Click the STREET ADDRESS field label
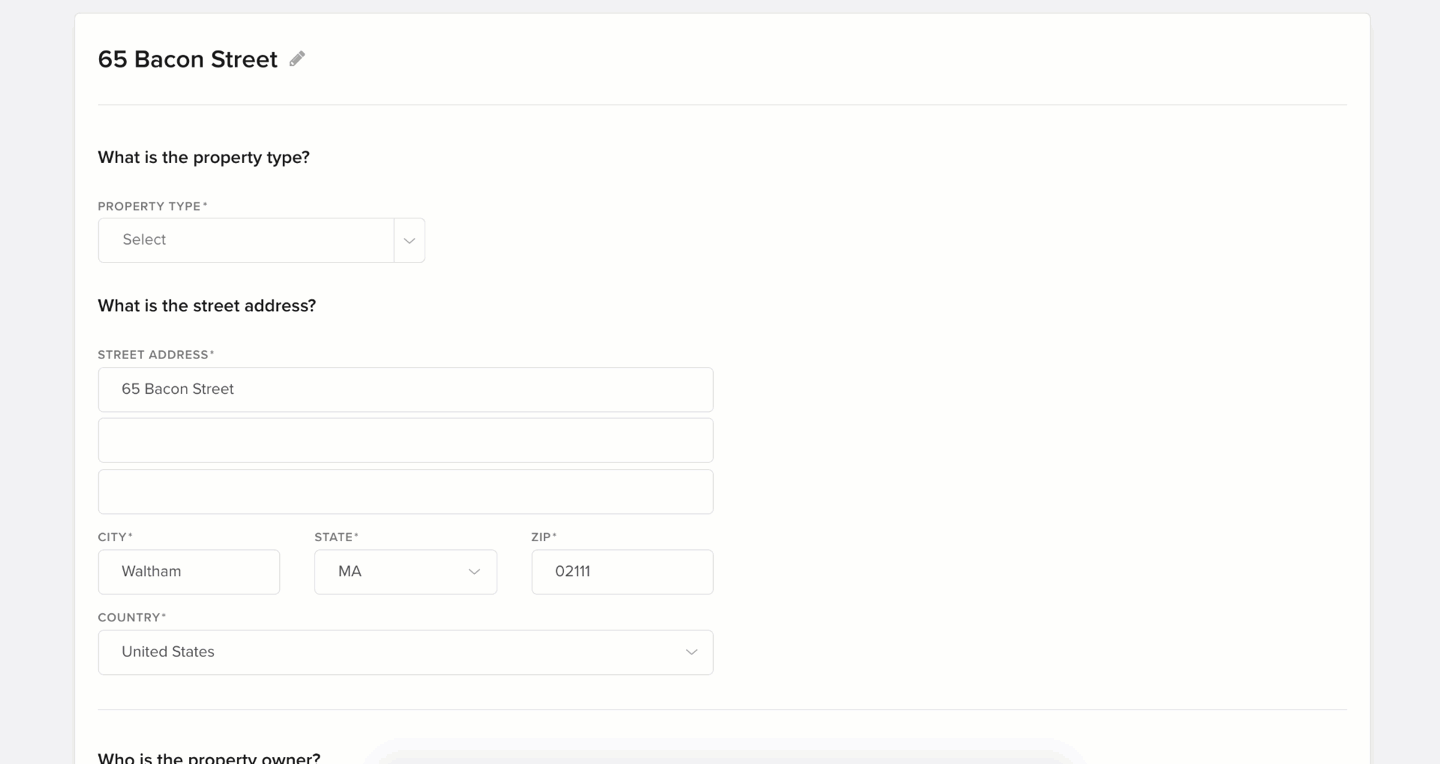1440x764 pixels. (156, 354)
